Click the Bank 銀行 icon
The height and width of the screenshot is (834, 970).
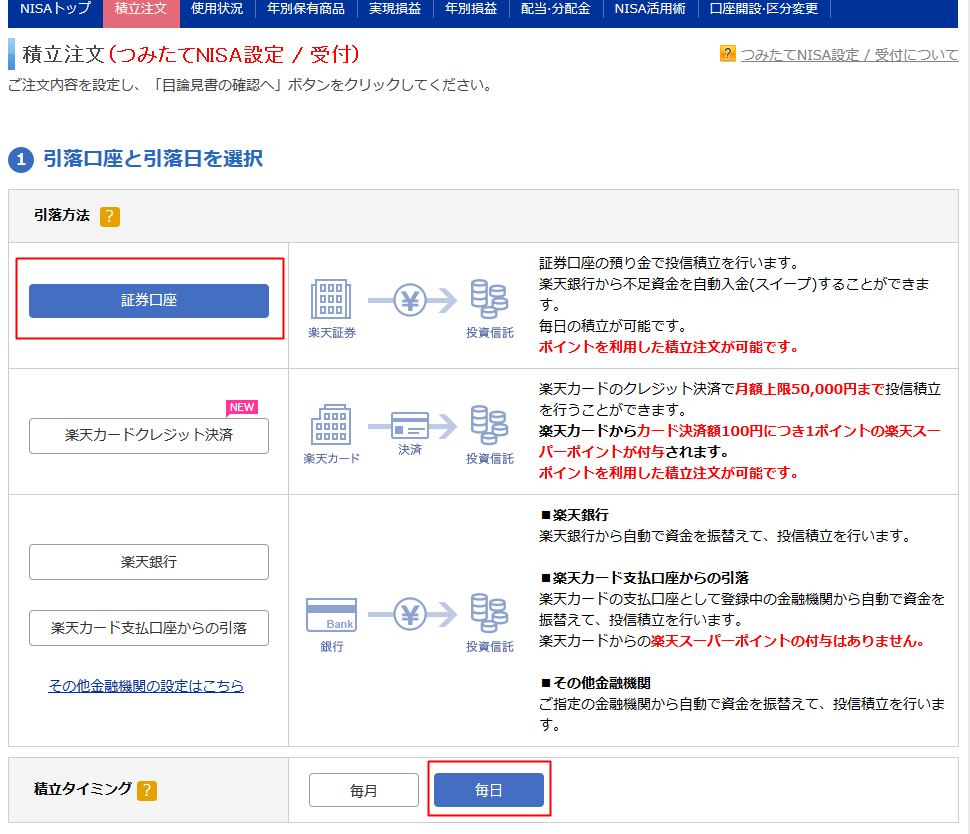pyautogui.click(x=332, y=615)
